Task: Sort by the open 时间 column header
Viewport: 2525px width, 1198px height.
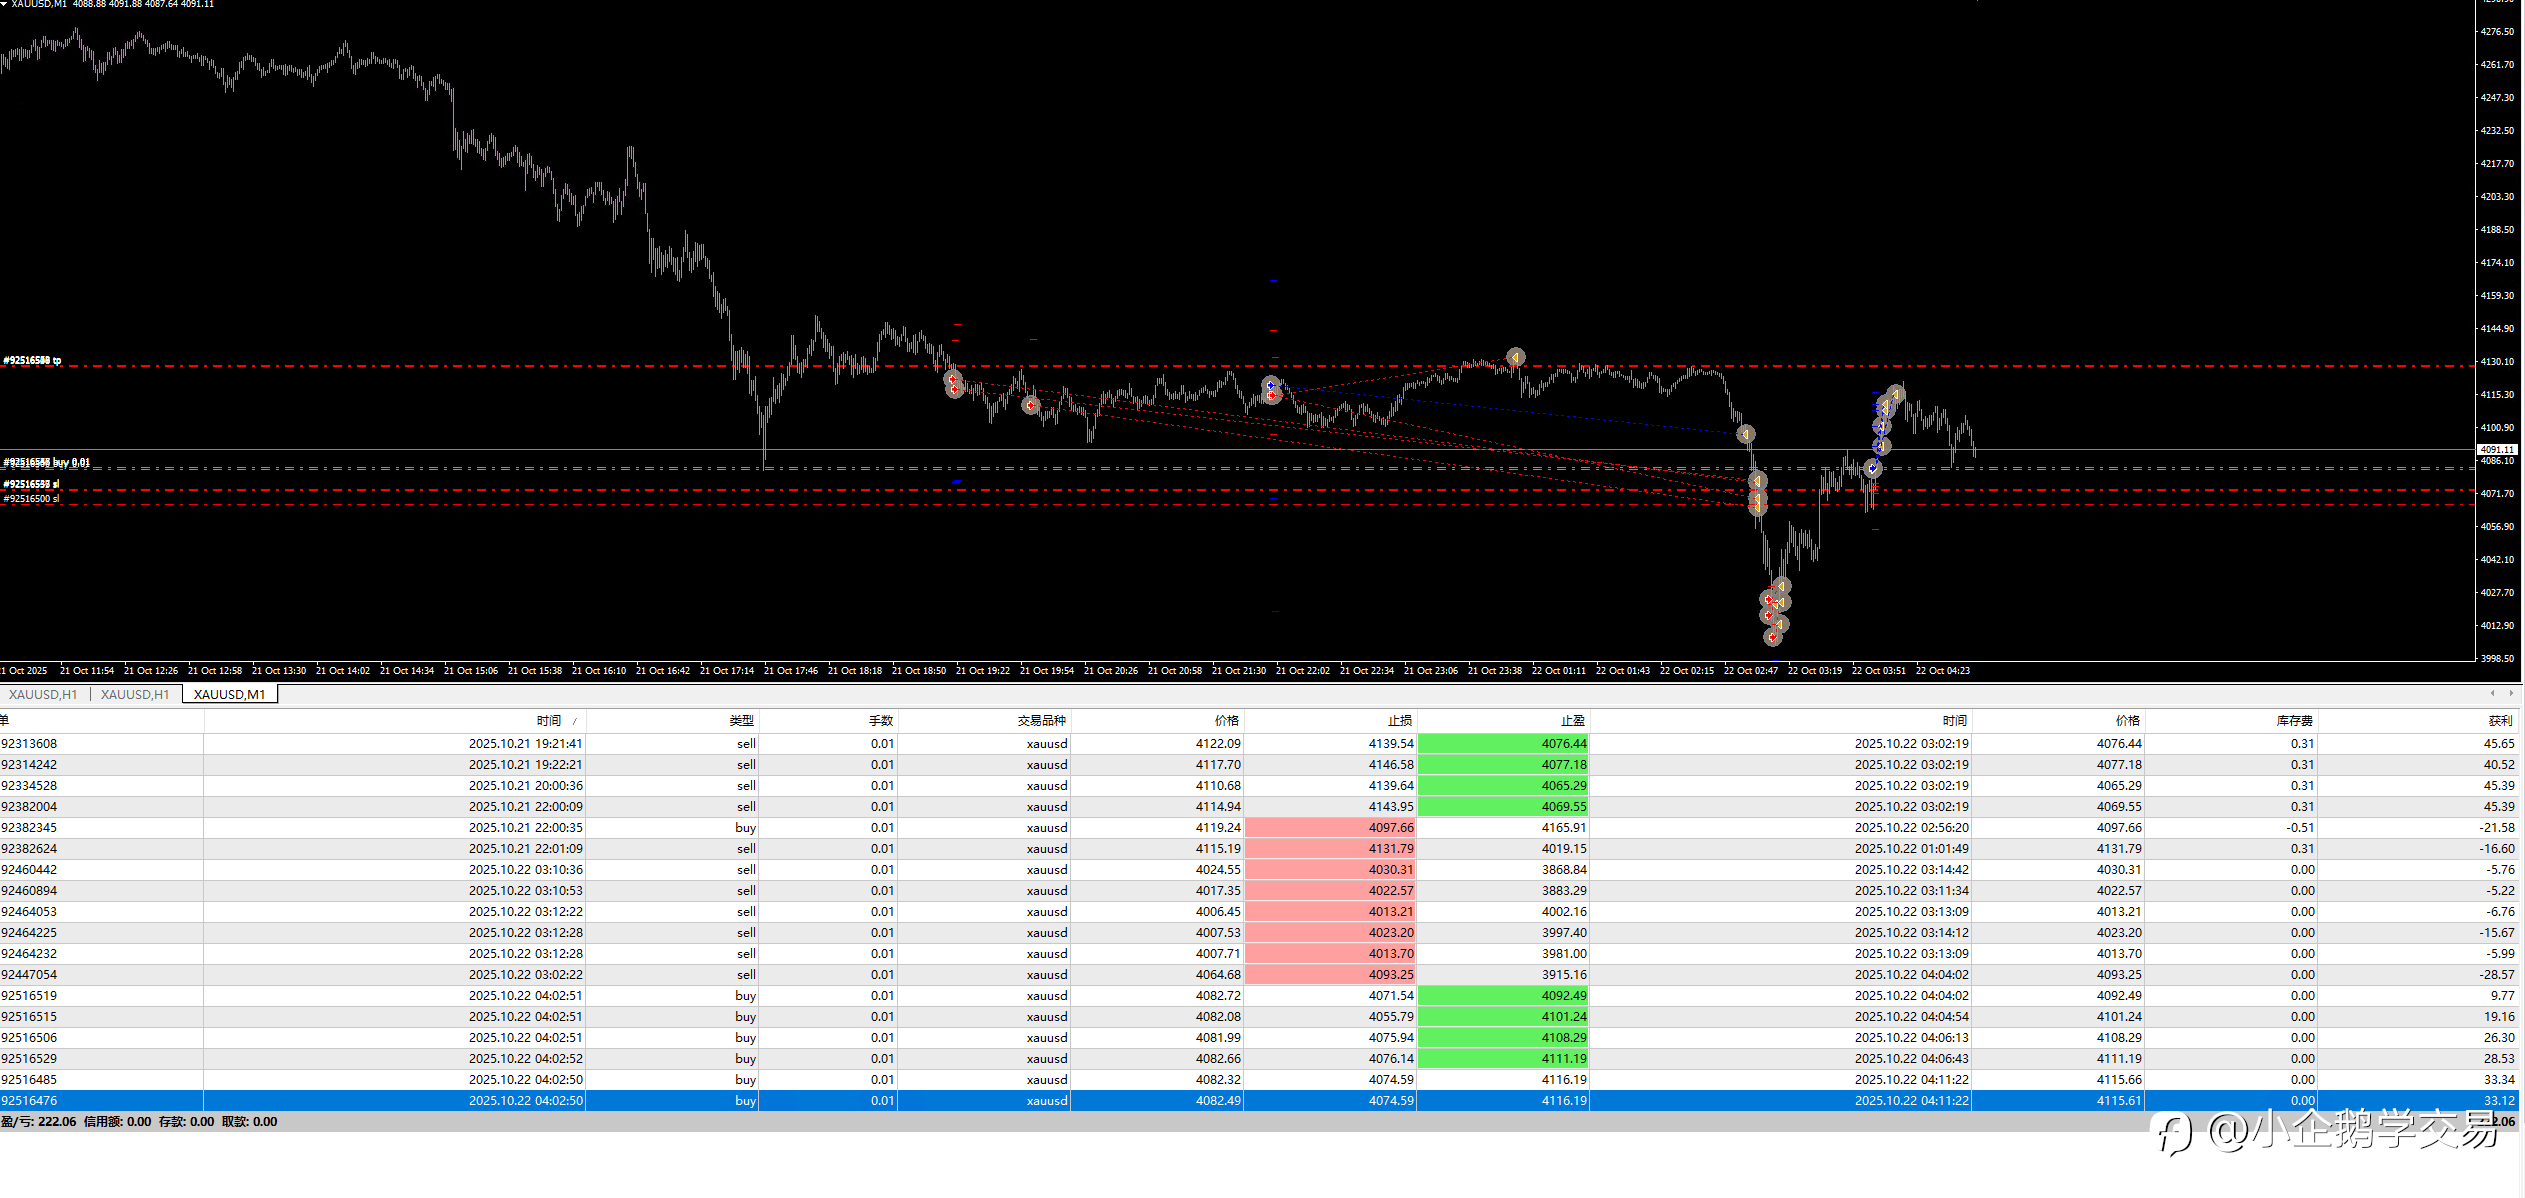Action: (548, 720)
